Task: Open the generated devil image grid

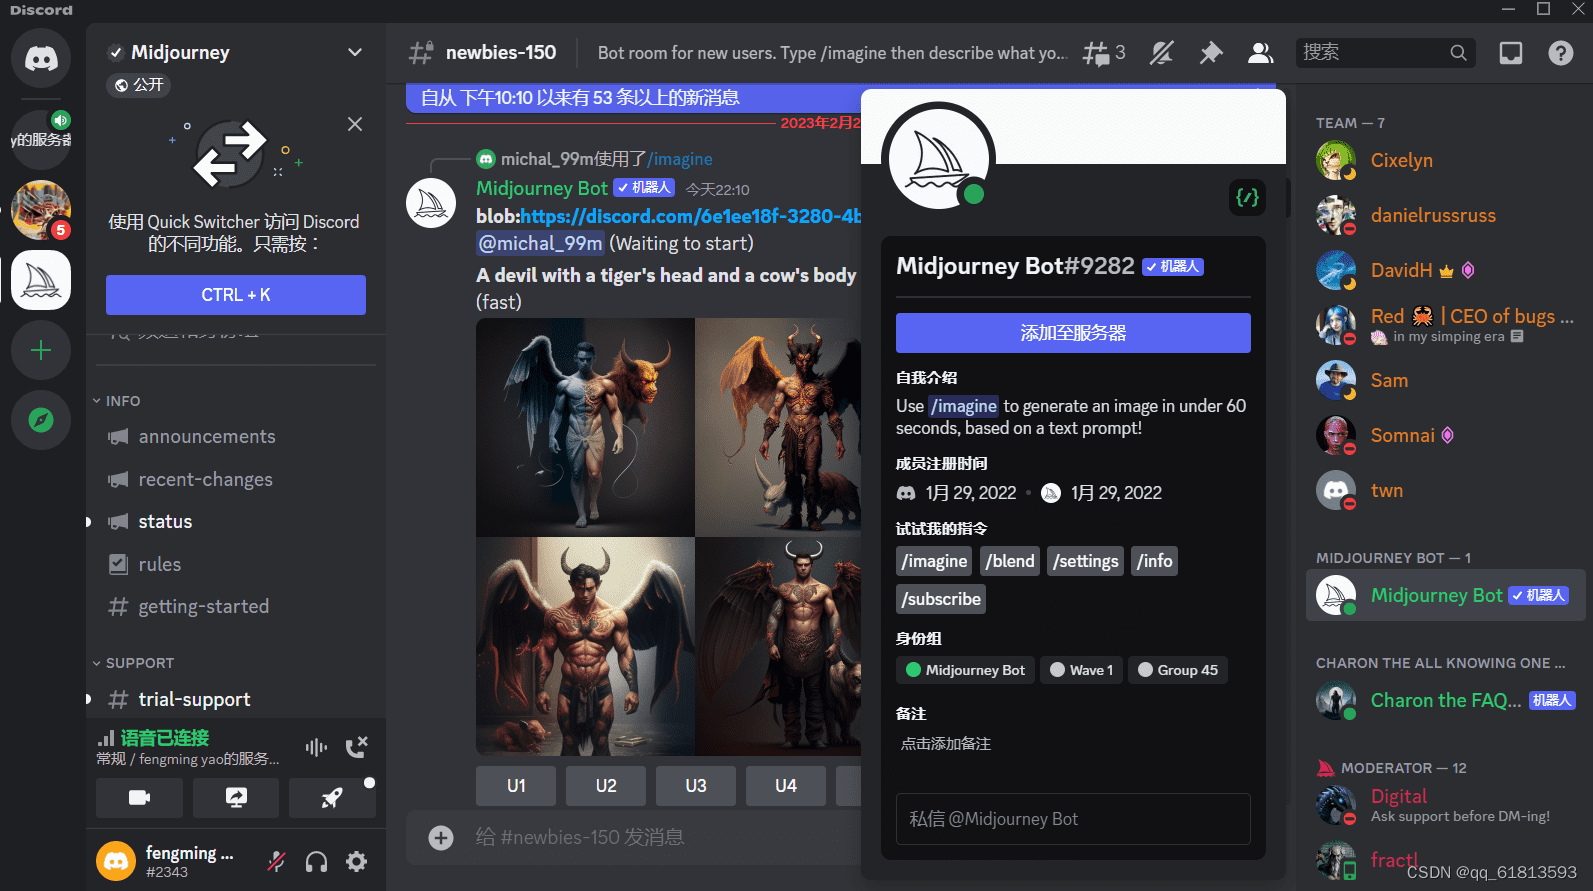Action: (x=668, y=537)
